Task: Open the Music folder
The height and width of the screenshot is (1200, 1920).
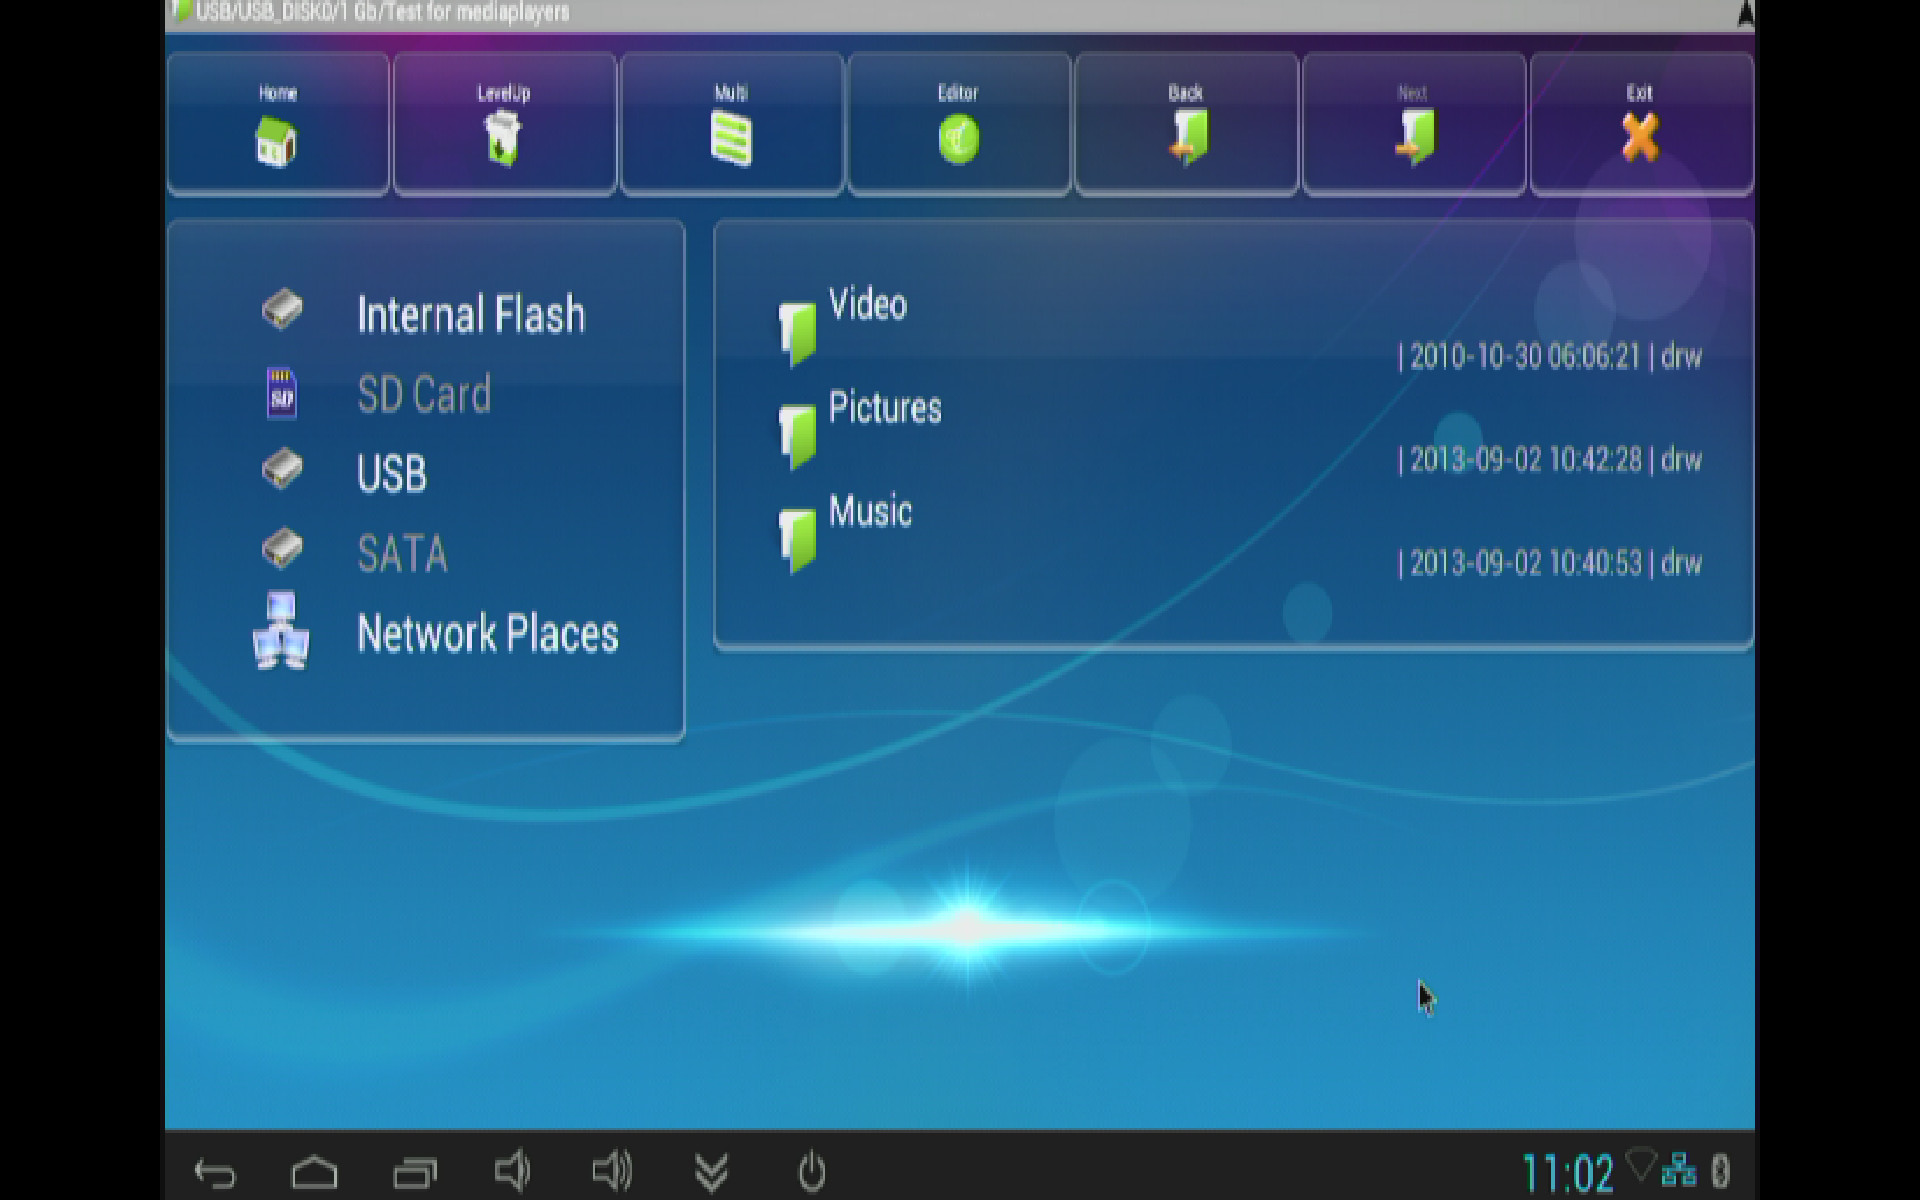Action: click(869, 512)
